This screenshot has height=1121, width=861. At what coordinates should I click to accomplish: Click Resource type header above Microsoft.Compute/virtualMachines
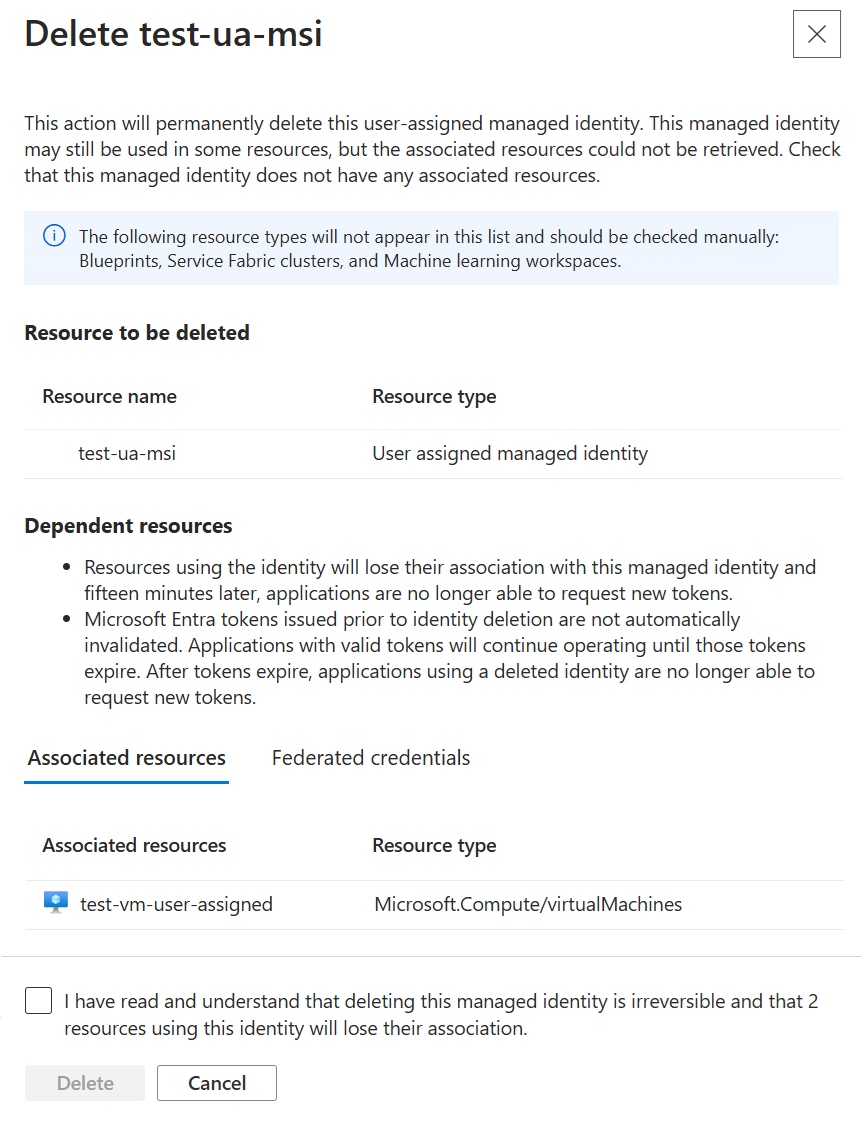point(434,846)
